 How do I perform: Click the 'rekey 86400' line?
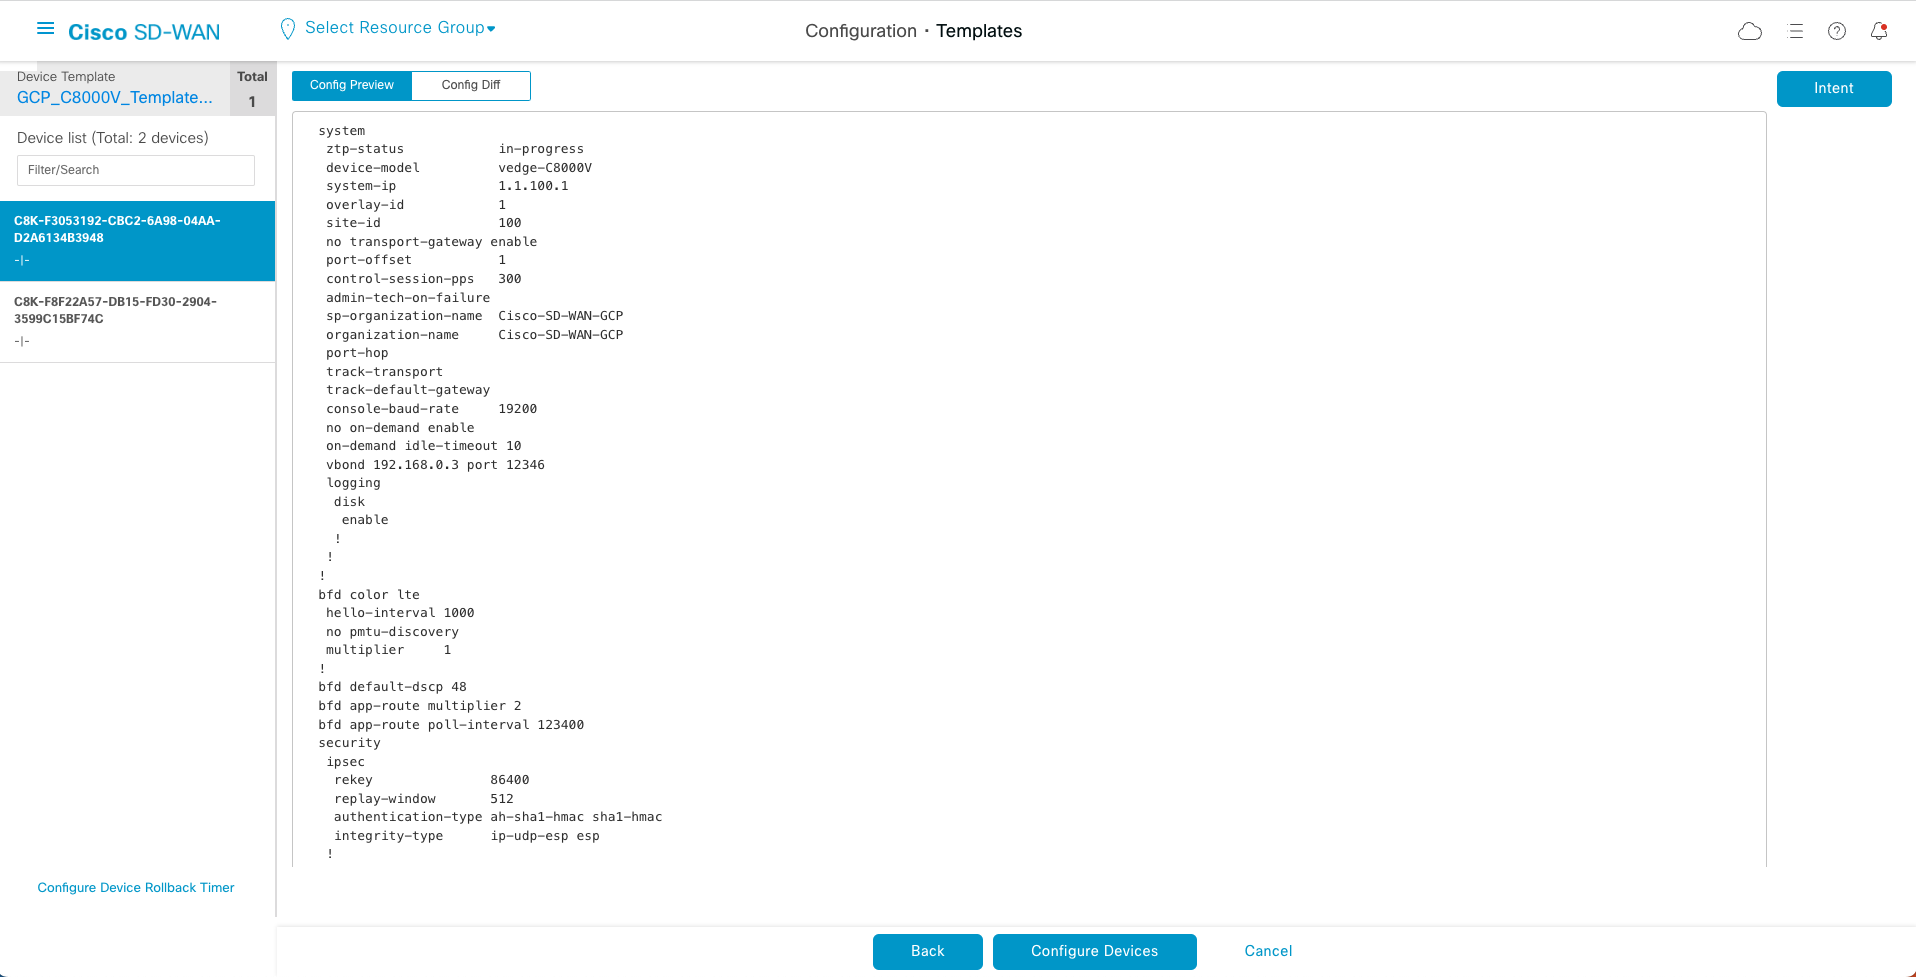432,780
